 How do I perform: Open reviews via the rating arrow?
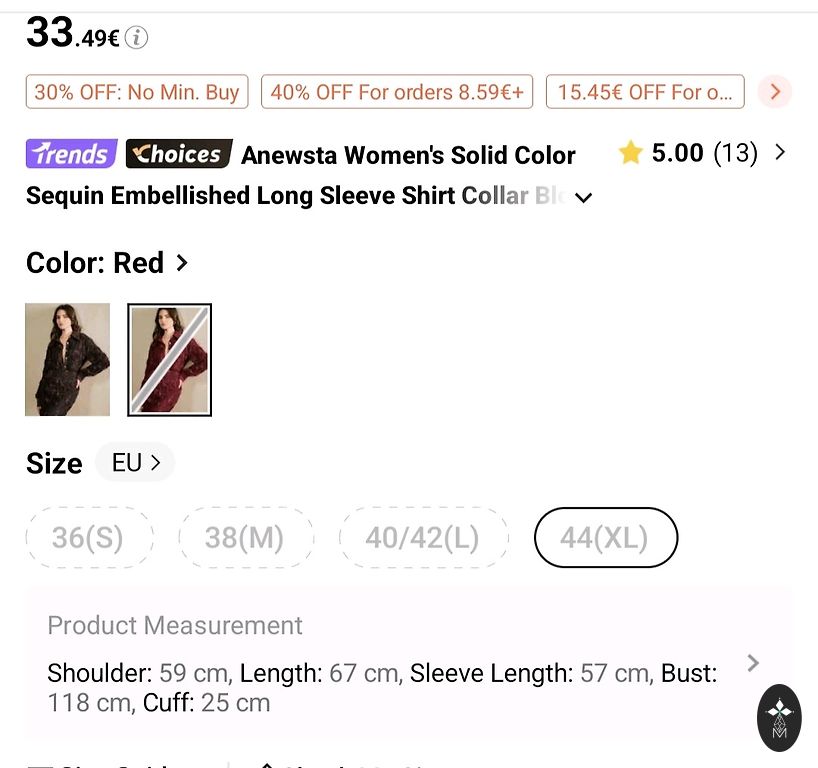click(x=780, y=153)
